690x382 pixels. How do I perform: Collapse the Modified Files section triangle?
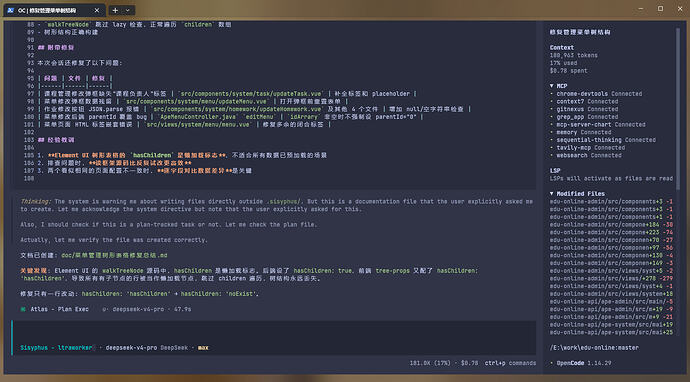552,194
